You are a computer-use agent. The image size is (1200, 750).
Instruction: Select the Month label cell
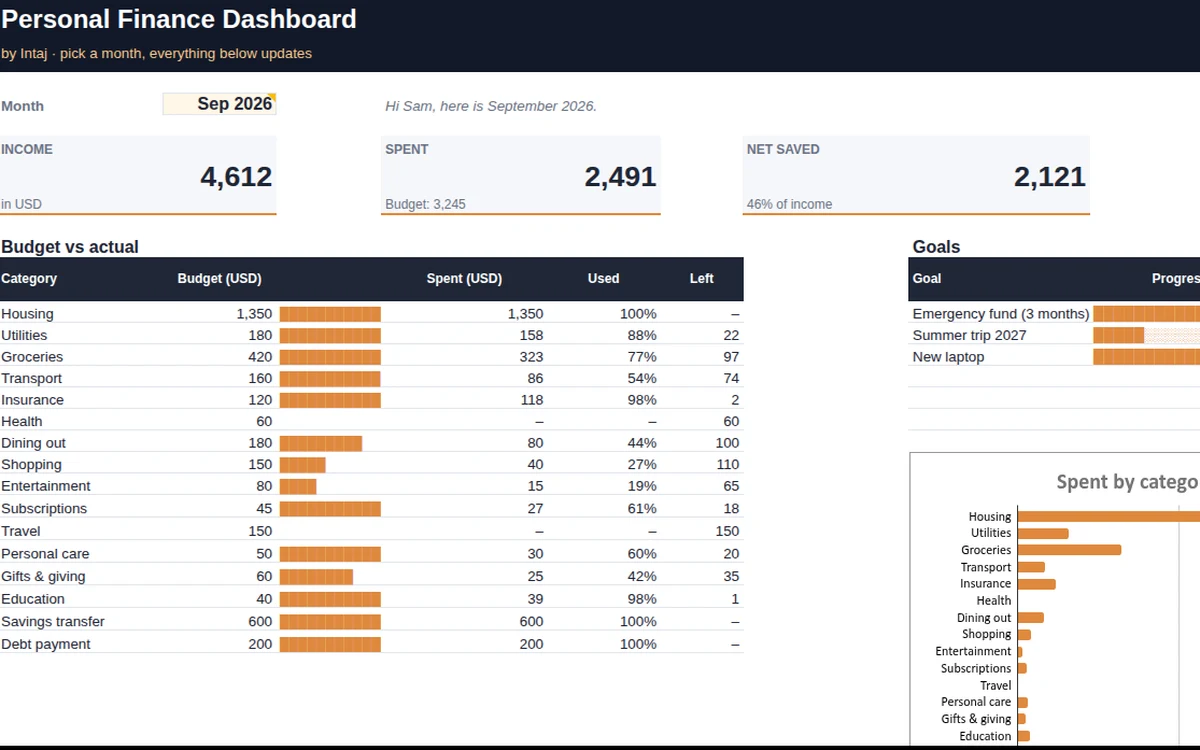pyautogui.click(x=23, y=106)
